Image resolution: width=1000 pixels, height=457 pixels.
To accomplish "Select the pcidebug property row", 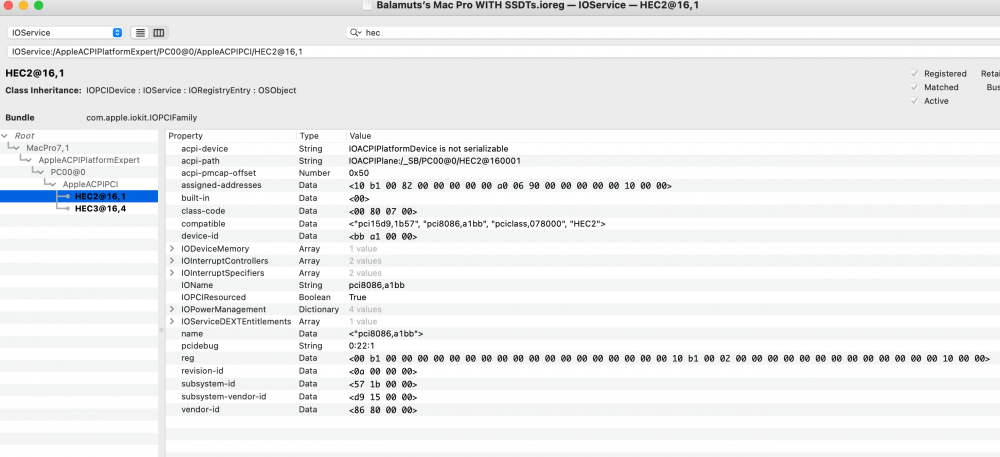I will click(583, 345).
